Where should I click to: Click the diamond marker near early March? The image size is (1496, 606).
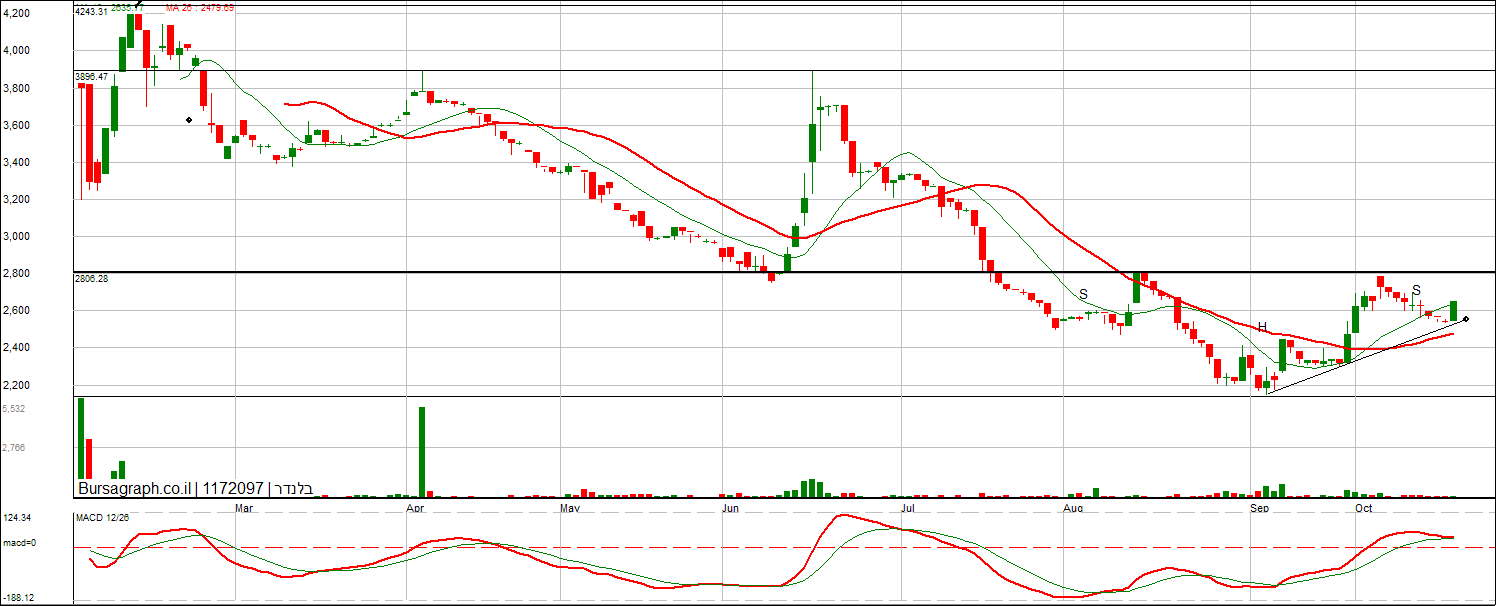click(189, 120)
